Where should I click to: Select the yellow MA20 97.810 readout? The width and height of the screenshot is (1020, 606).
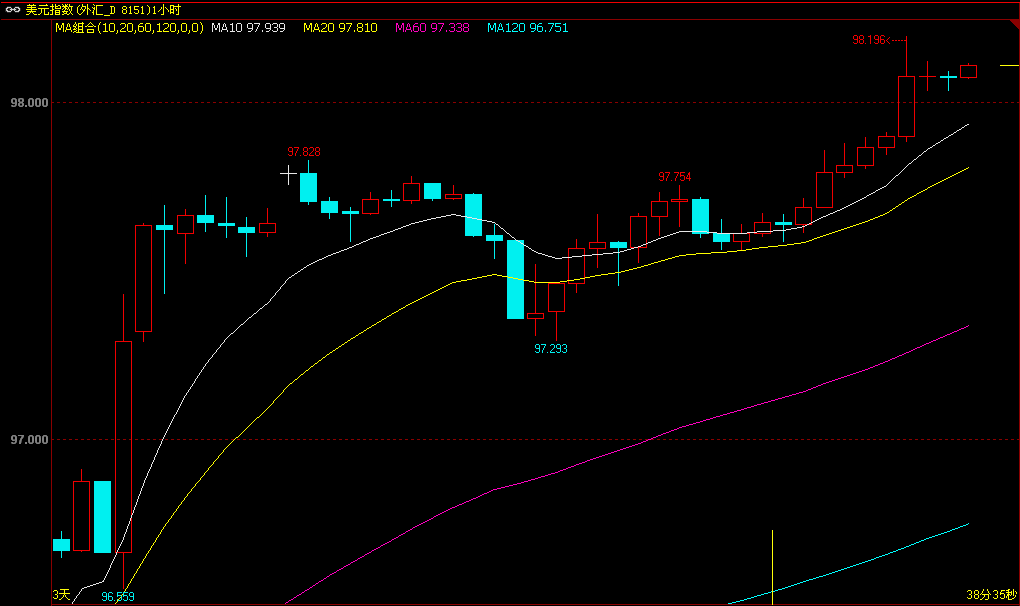pyautogui.click(x=340, y=27)
